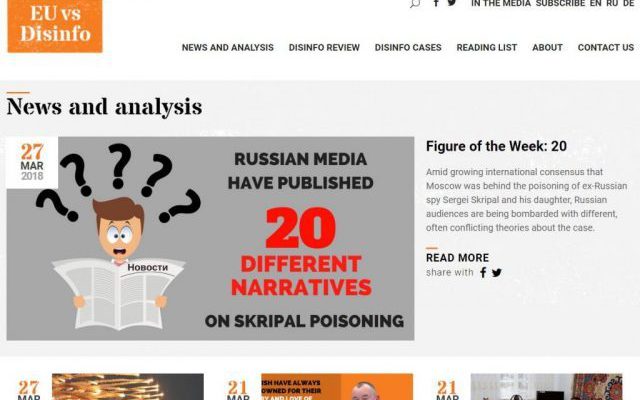Share article via Facebook icon beside 'share with'
Viewport: 640px width, 400px height.
[483, 272]
